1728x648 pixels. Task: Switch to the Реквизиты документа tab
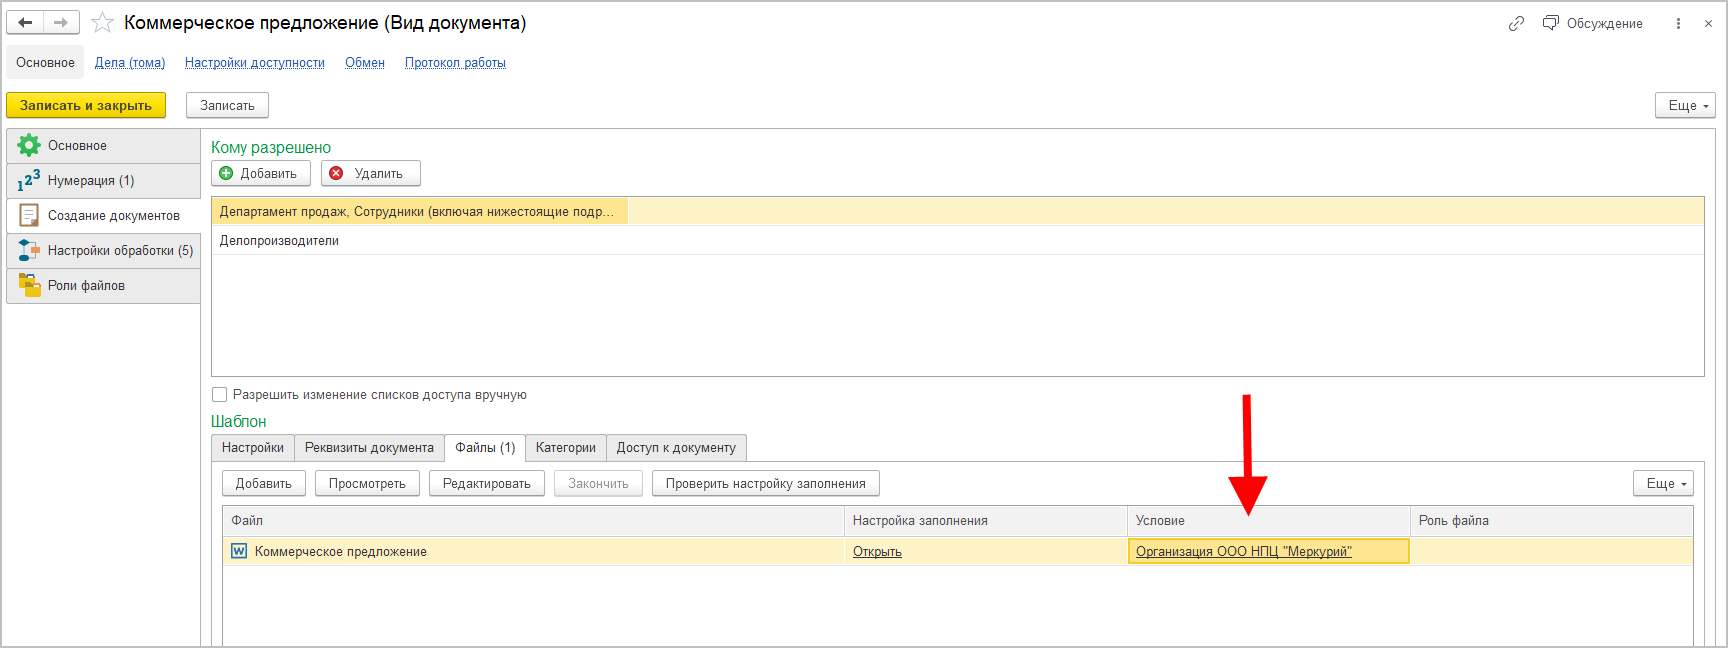[369, 448]
